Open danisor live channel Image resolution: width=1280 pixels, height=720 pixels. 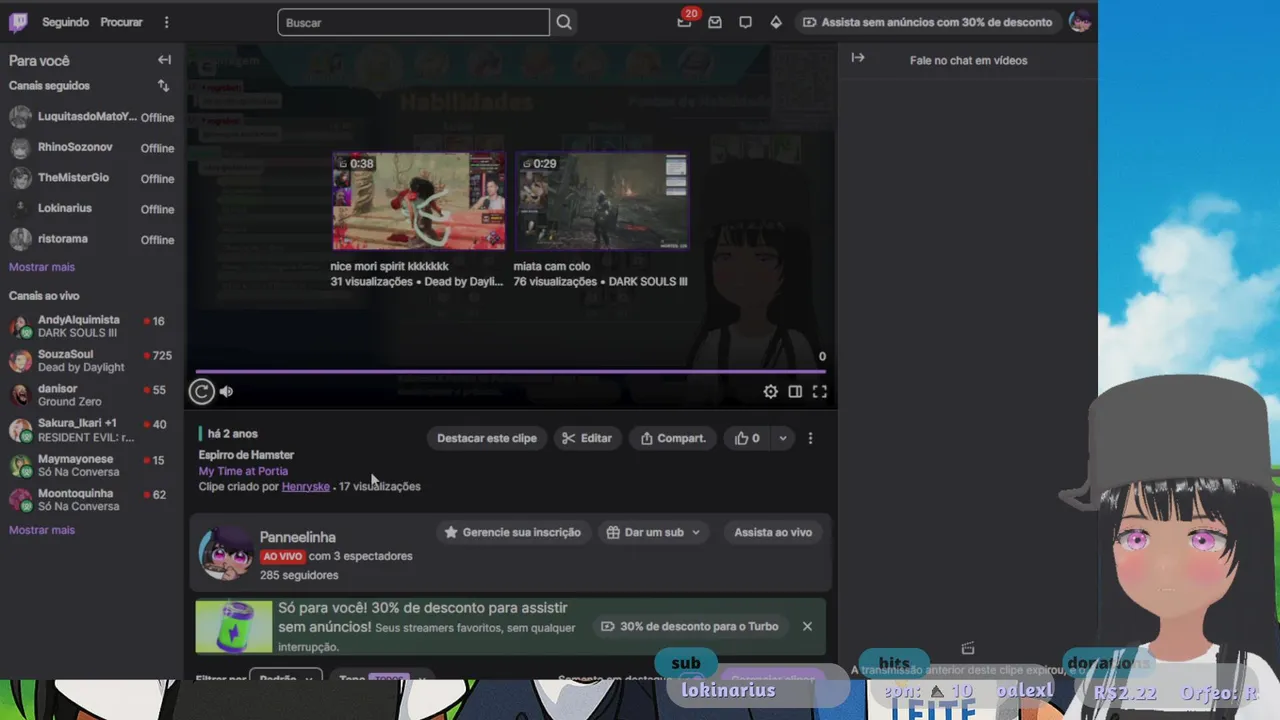tap(92, 395)
